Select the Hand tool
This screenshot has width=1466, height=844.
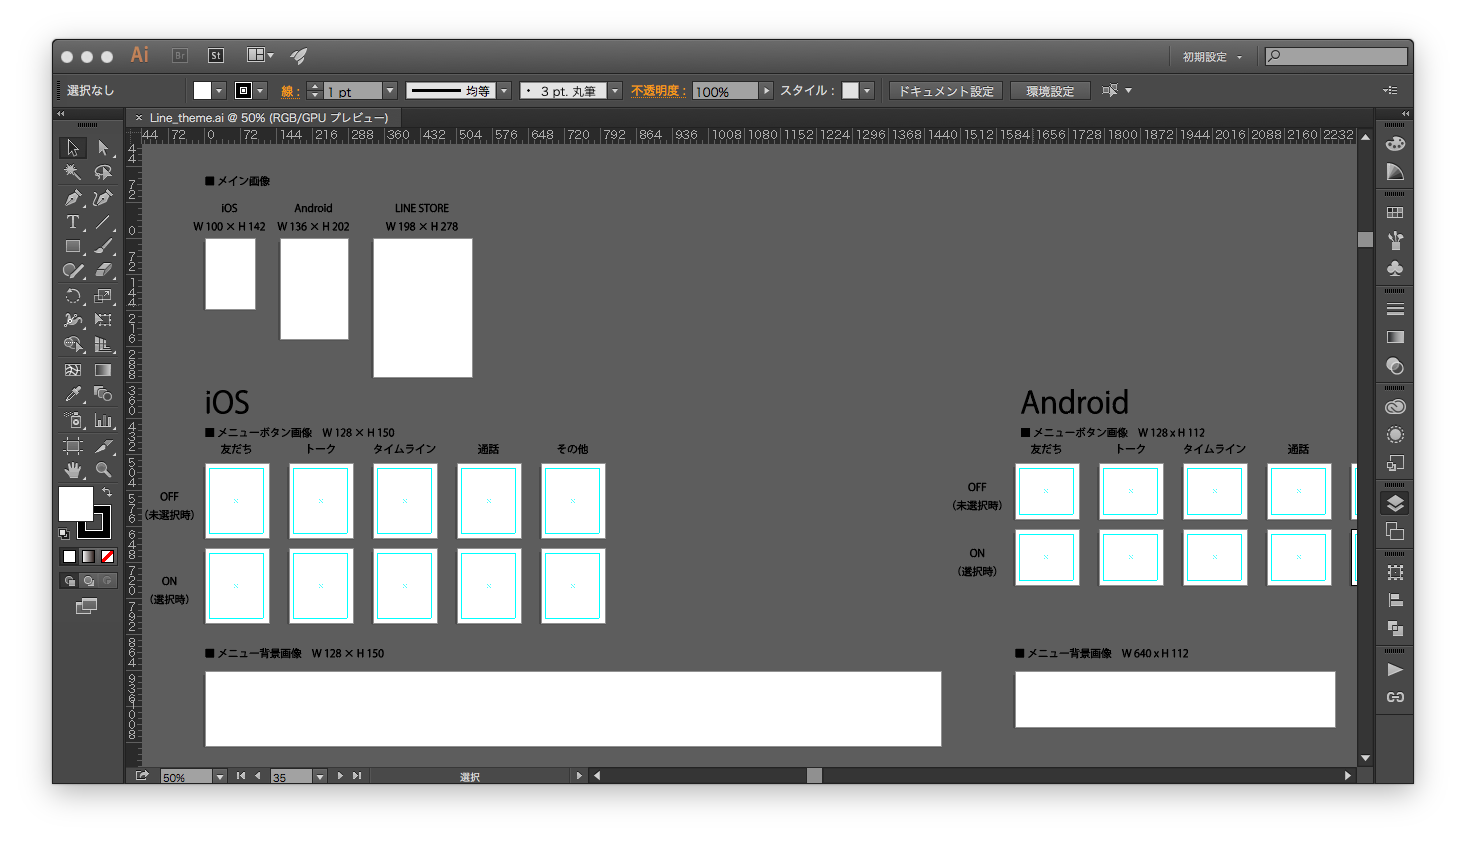pos(73,470)
